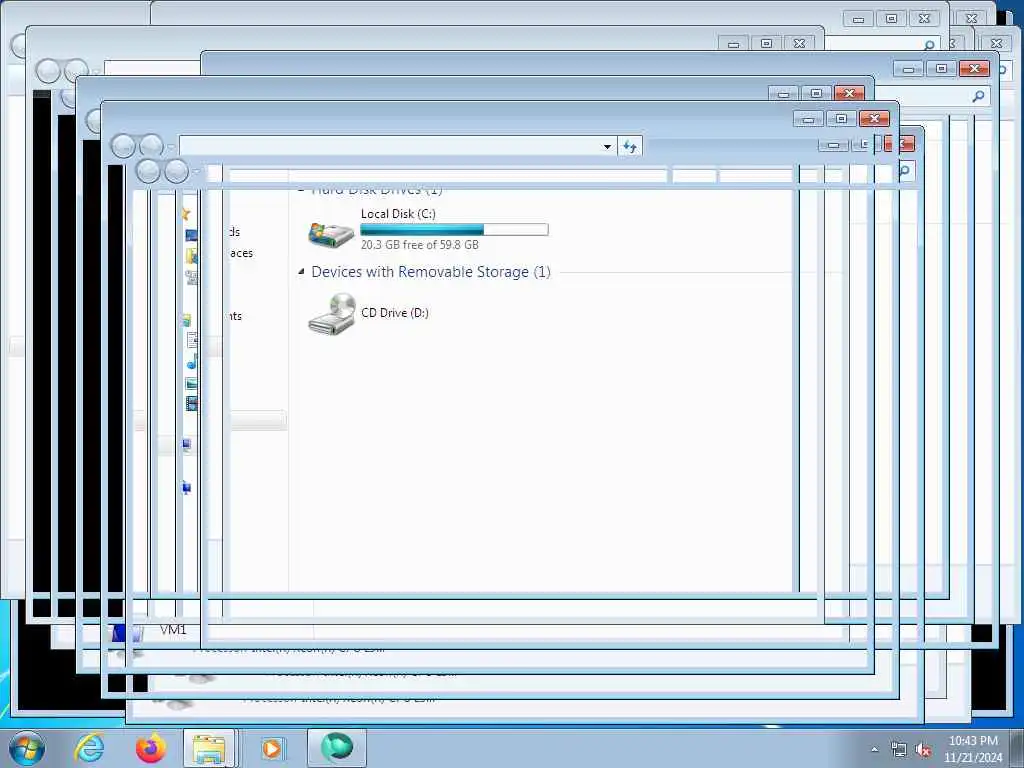Image resolution: width=1024 pixels, height=768 pixels.
Task: Open the Recent Places icon in sidebar
Action: pos(191,278)
